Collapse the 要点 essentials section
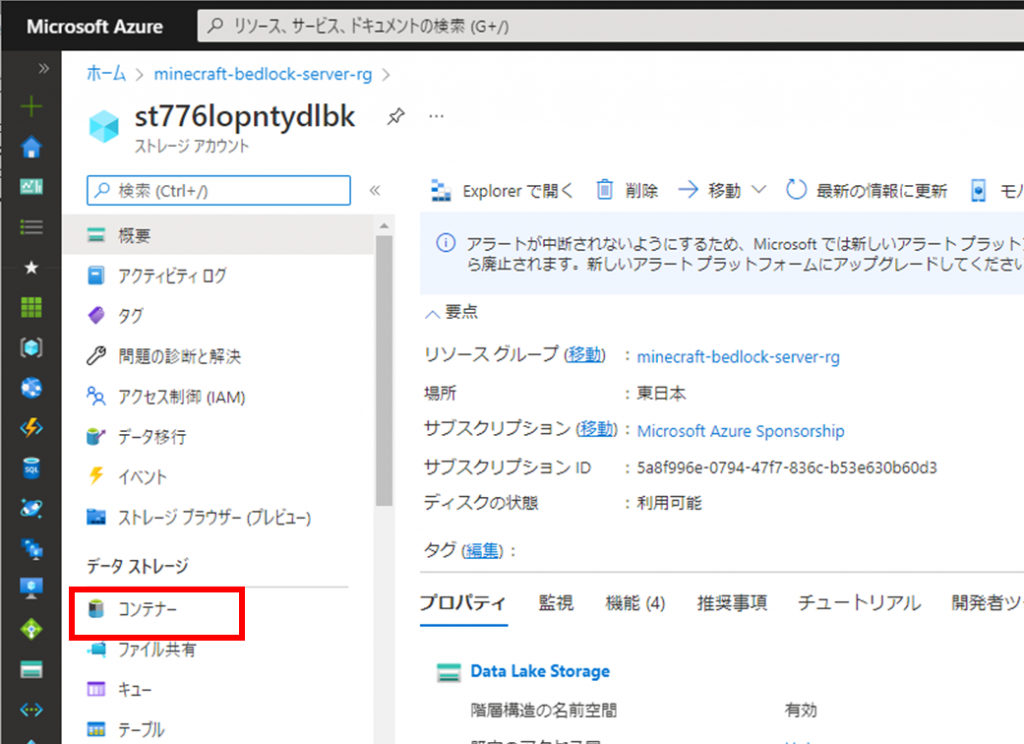This screenshot has height=744, width=1024. (432, 314)
